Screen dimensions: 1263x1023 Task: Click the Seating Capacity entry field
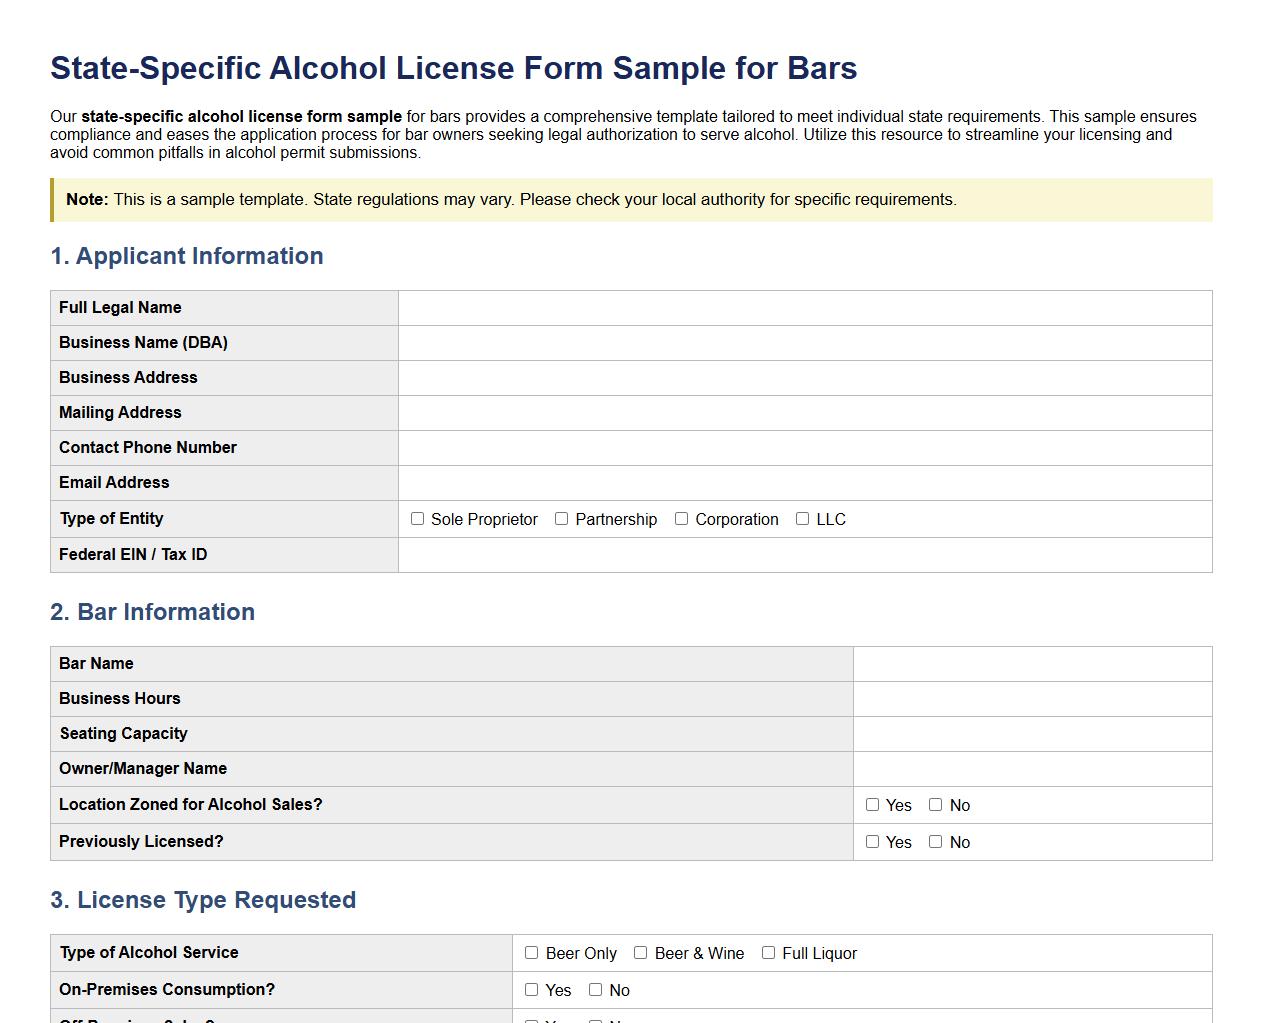[1030, 733]
